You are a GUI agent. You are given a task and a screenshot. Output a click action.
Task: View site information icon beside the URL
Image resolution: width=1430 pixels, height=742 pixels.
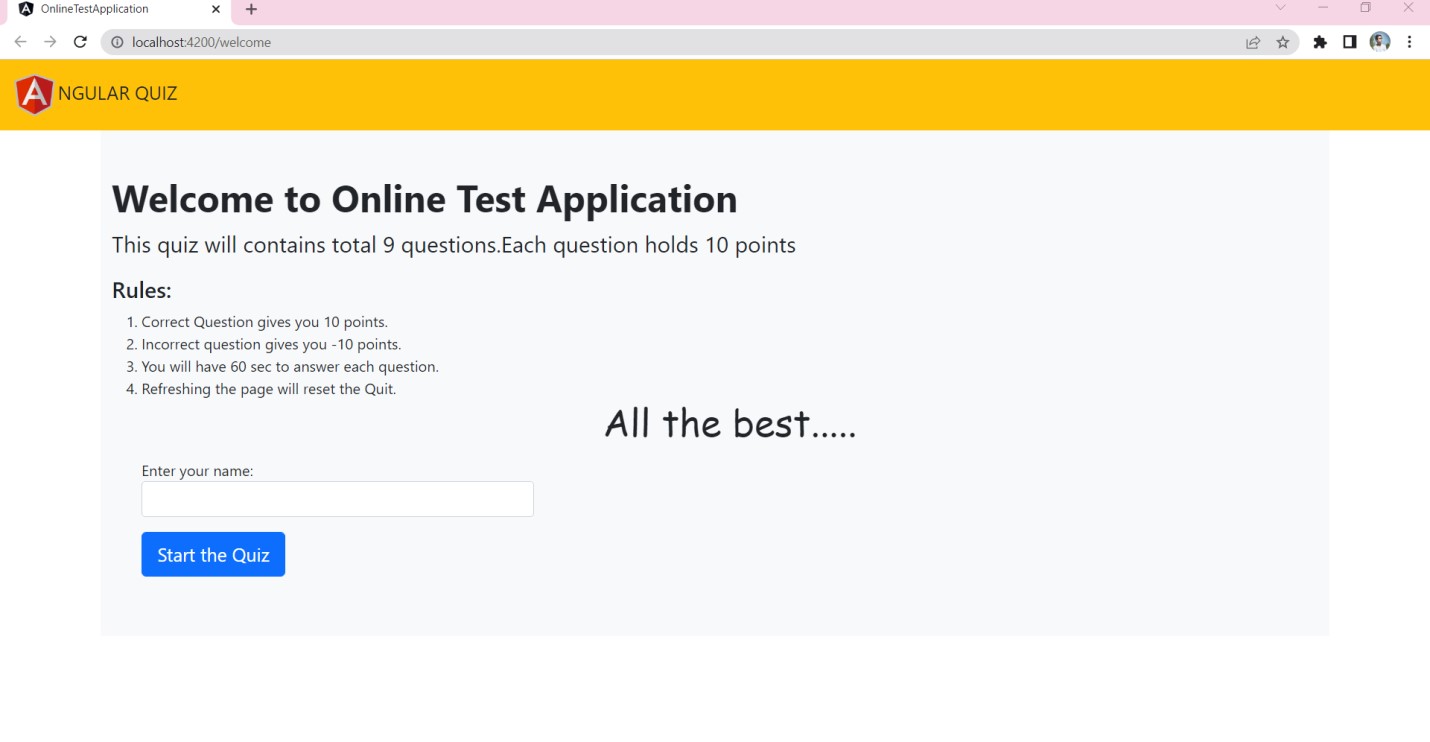117,42
